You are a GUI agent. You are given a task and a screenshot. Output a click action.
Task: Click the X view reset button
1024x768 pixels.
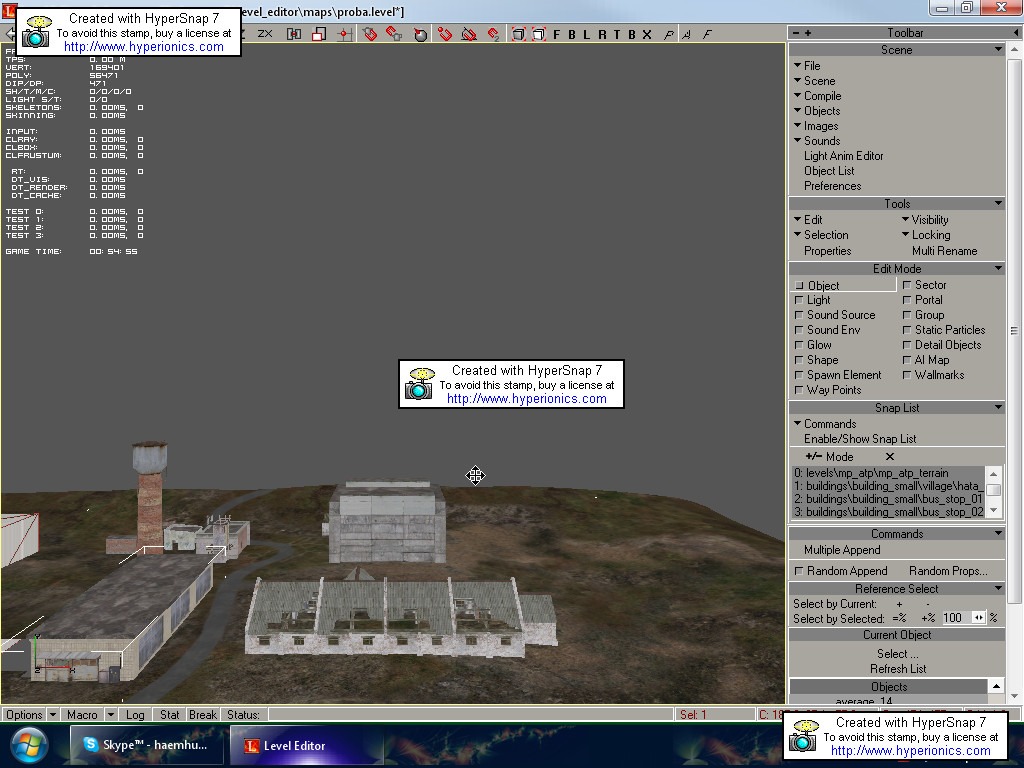click(647, 35)
